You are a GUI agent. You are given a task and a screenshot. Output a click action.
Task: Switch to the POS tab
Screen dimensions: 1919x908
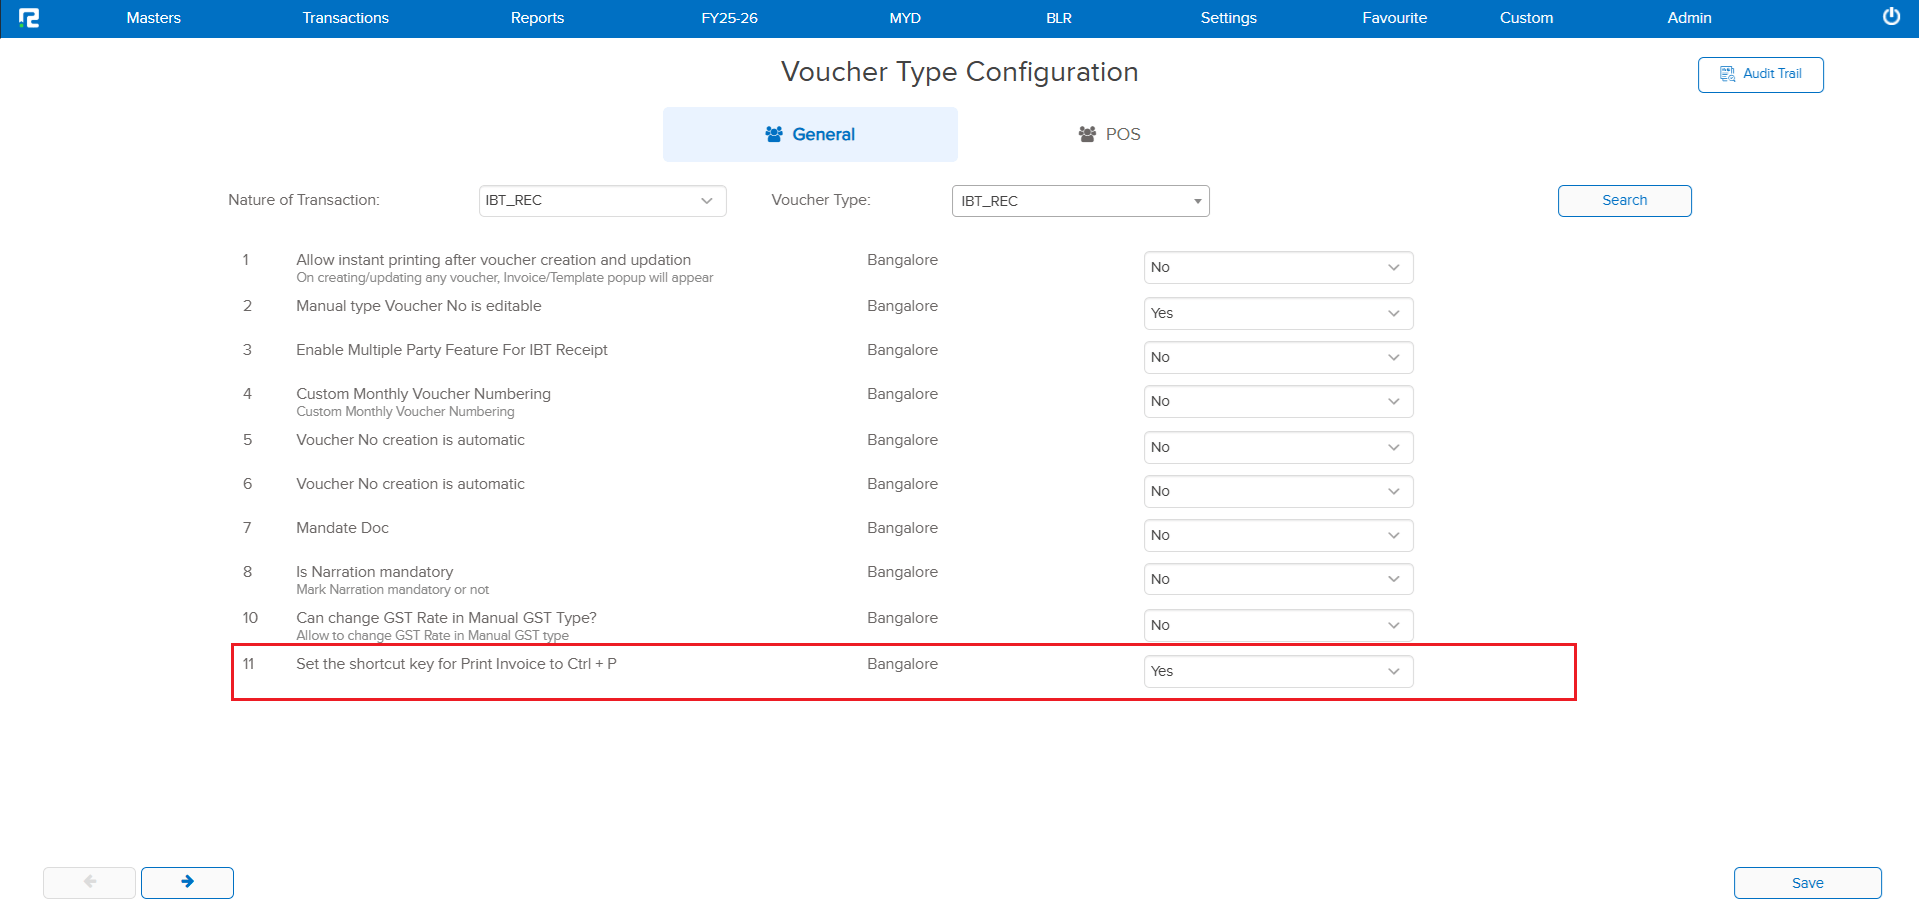1109,134
